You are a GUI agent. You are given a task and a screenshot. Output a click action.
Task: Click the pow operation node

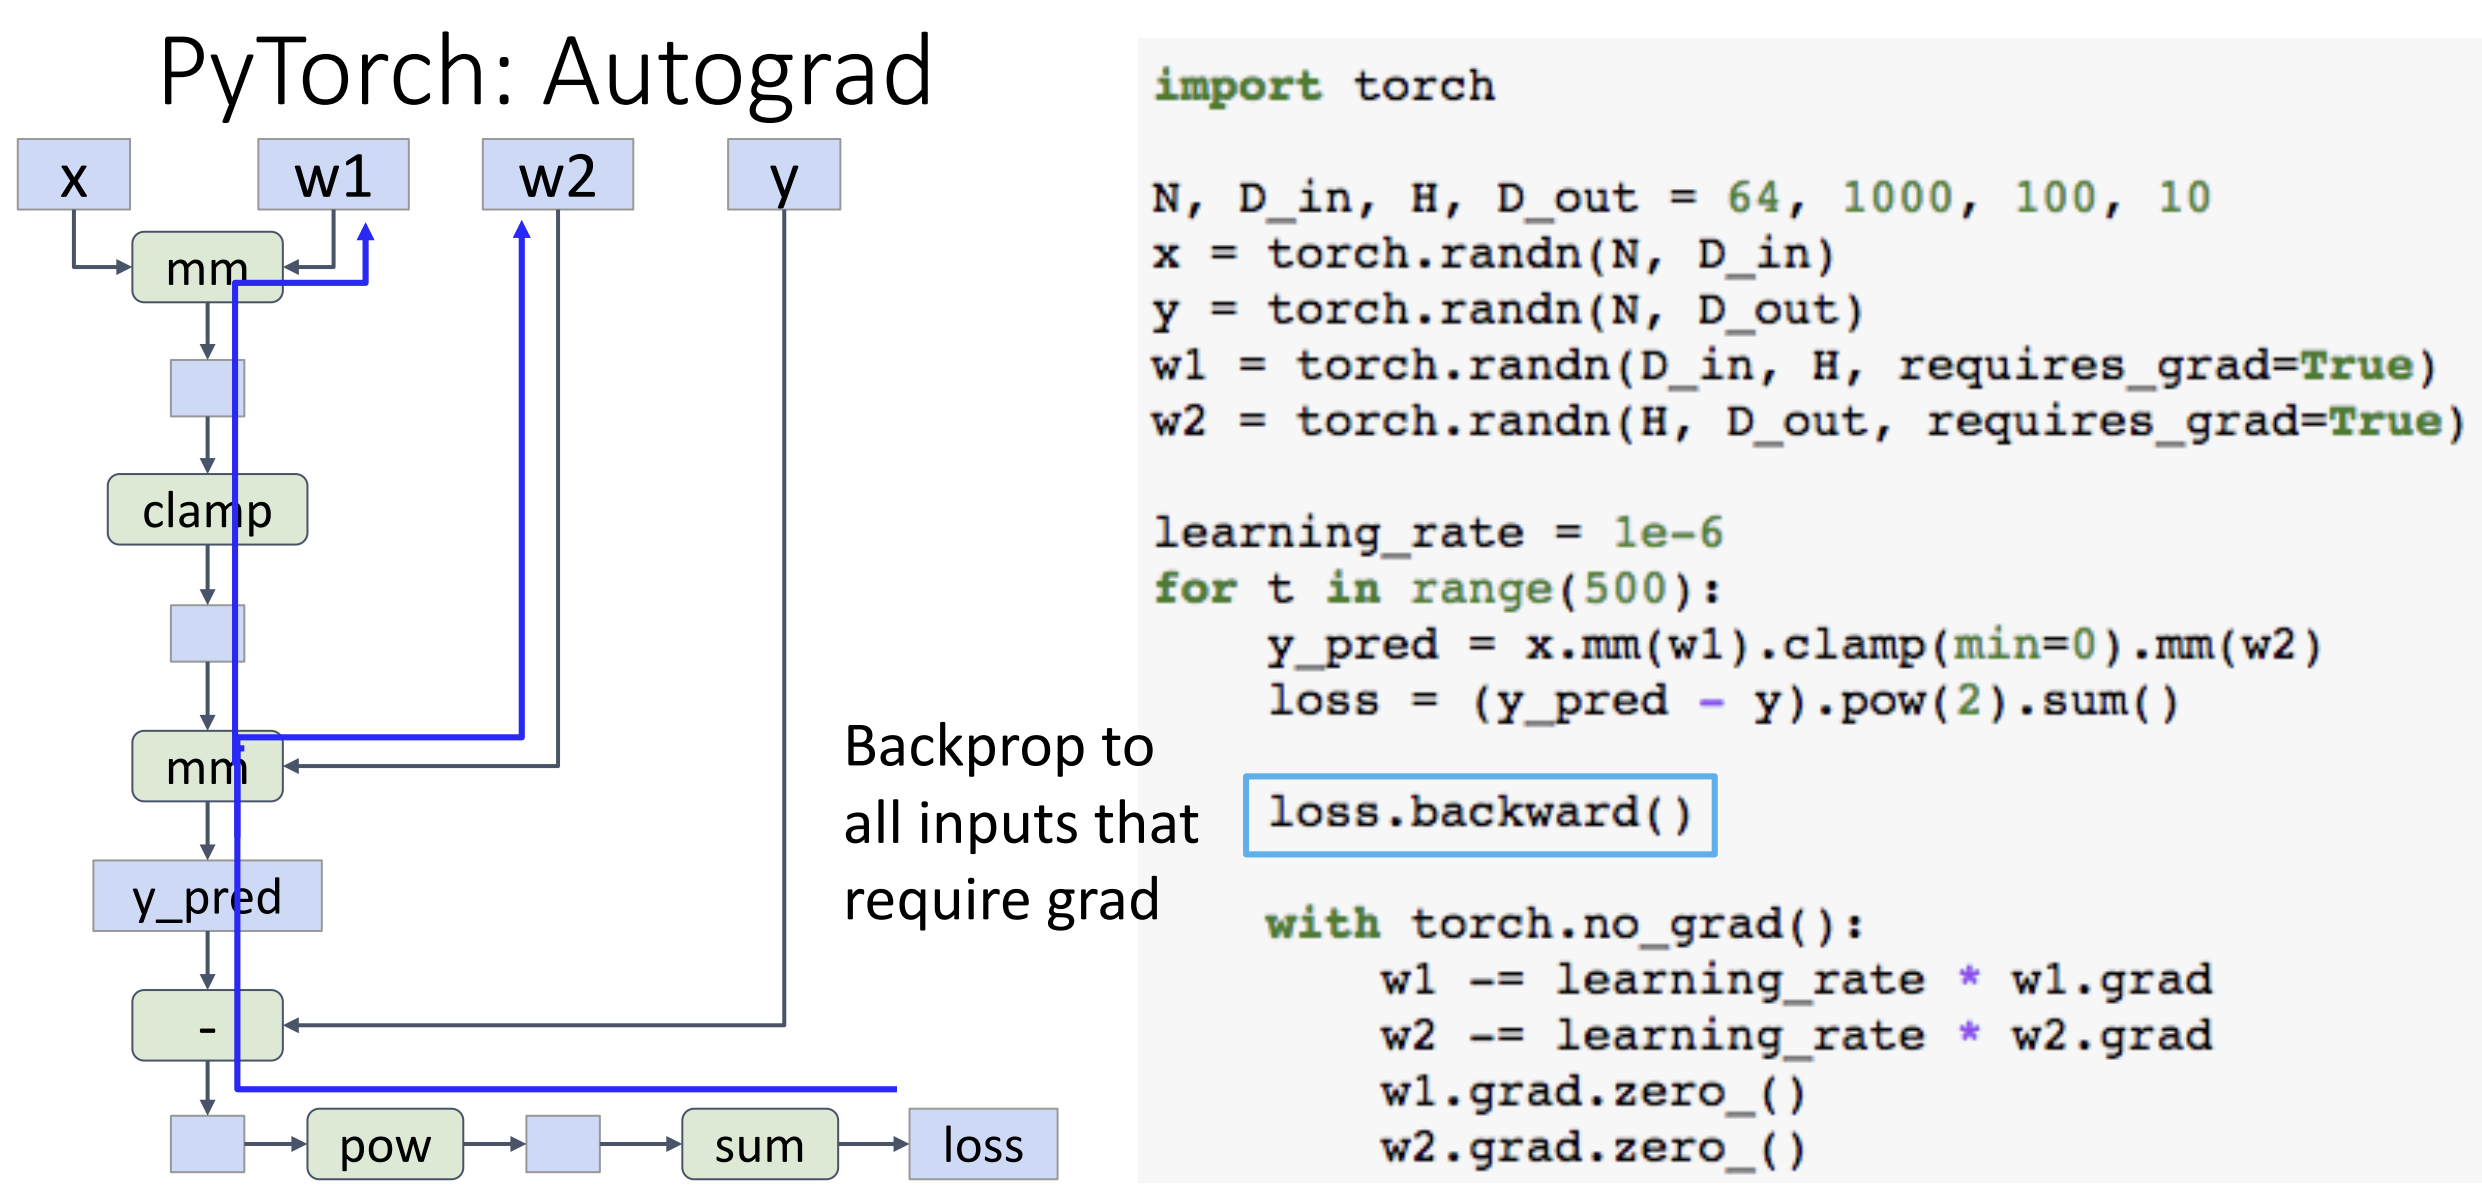[385, 1143]
